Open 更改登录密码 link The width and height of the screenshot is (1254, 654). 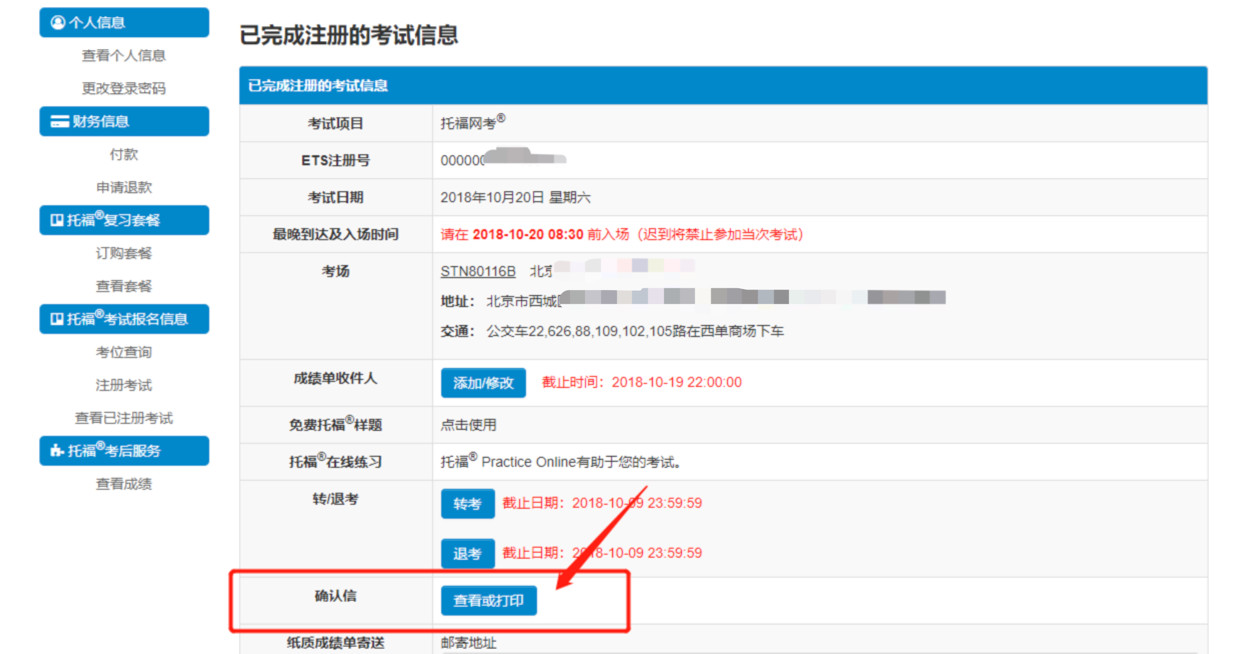coord(124,89)
